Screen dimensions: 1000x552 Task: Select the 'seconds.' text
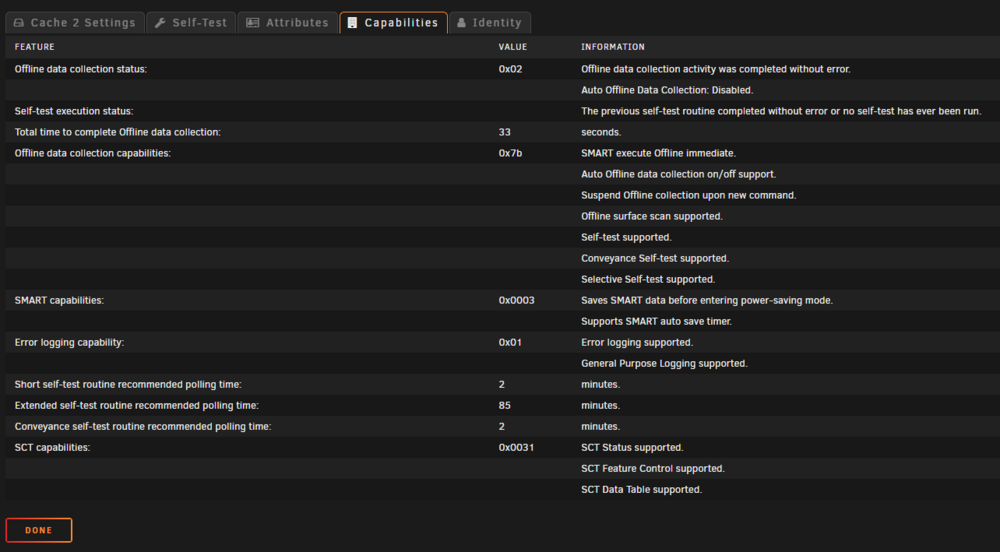601,132
